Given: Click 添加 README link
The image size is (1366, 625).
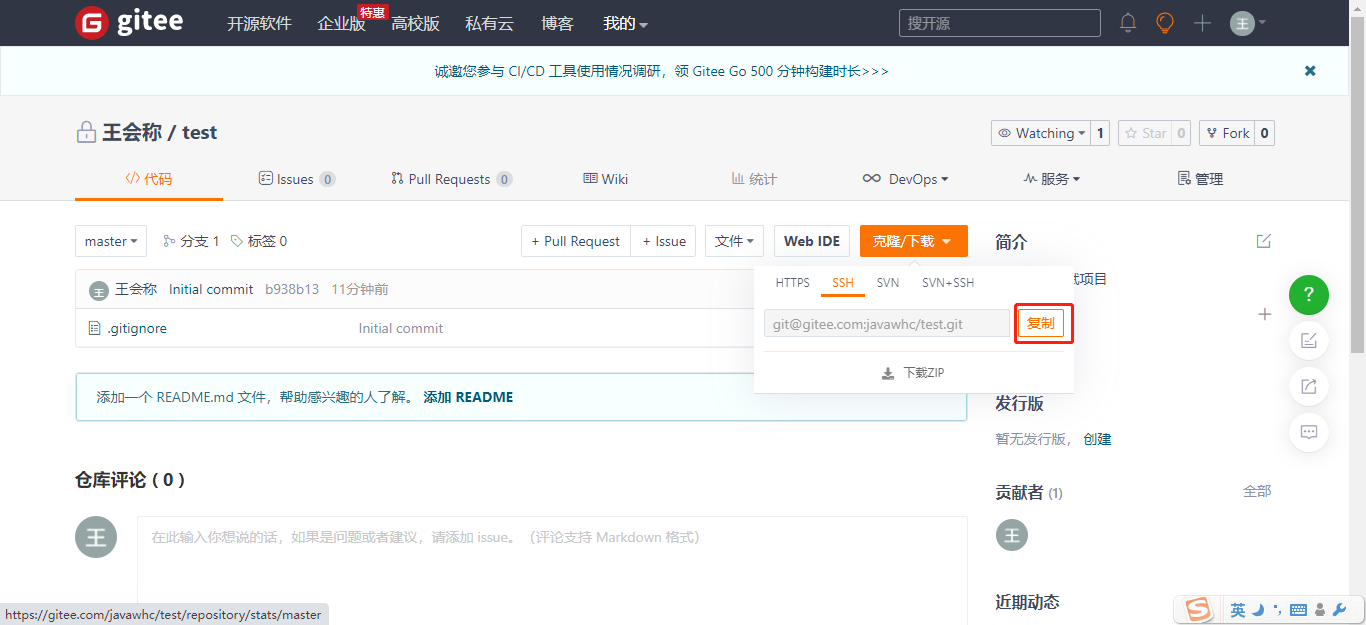Looking at the screenshot, I should coord(468,397).
